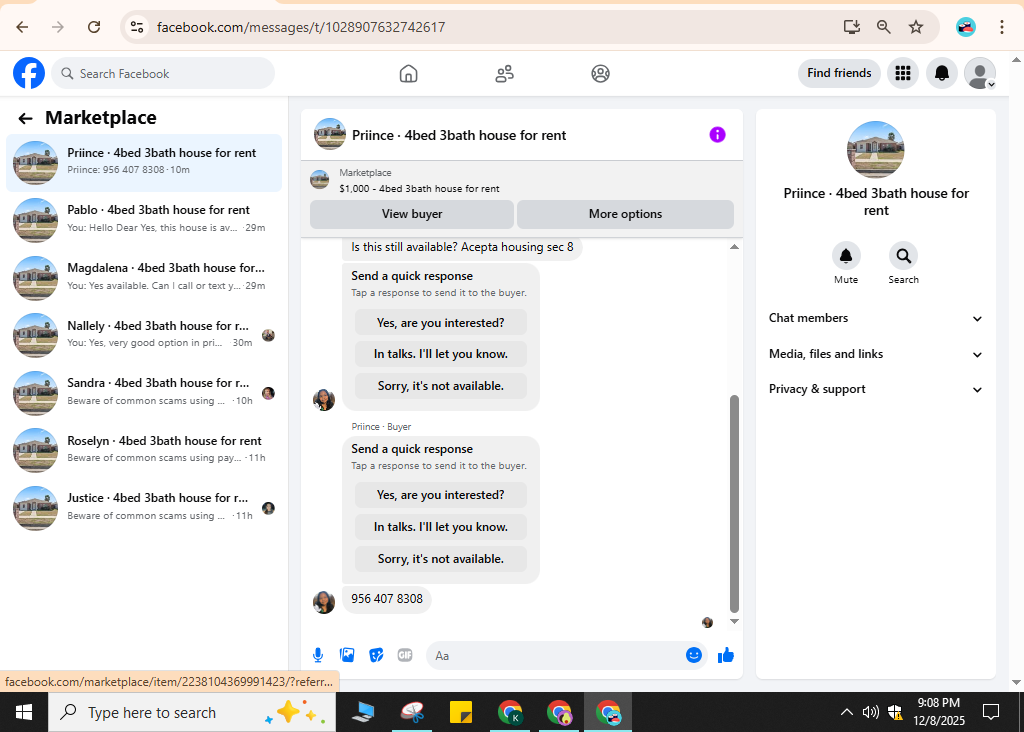Mute this conversation with bell icon
The height and width of the screenshot is (732, 1024).
pyautogui.click(x=846, y=256)
